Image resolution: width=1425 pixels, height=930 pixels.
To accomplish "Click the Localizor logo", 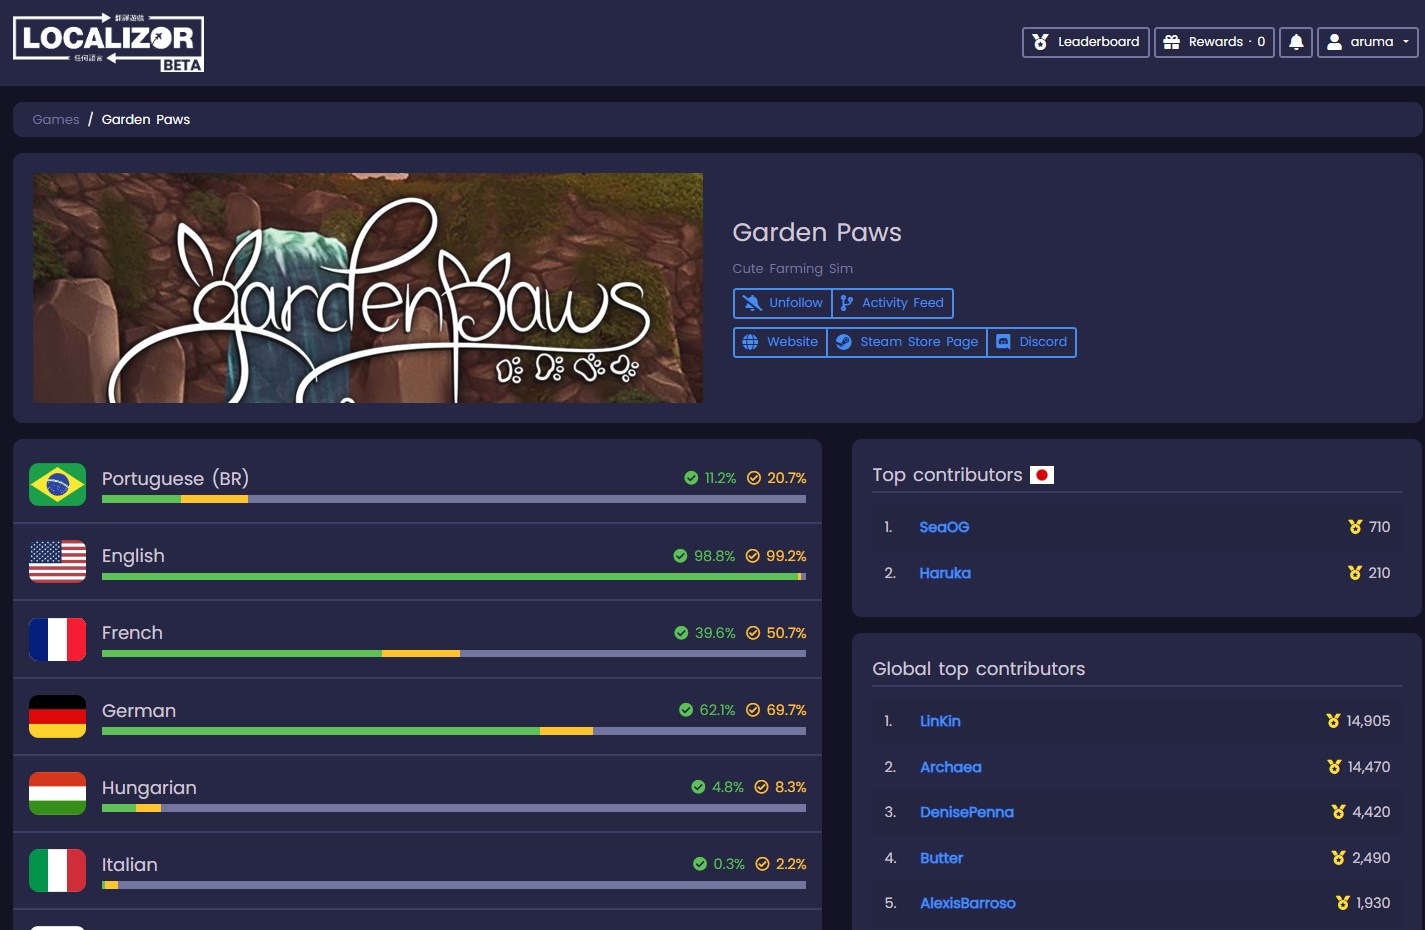I will point(108,42).
